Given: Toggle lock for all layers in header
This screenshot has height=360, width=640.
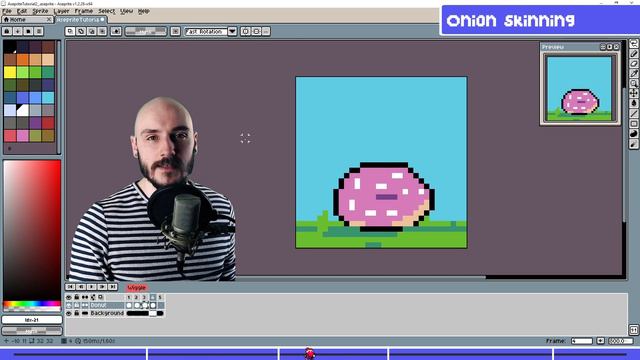Looking at the screenshot, I should pos(77,297).
